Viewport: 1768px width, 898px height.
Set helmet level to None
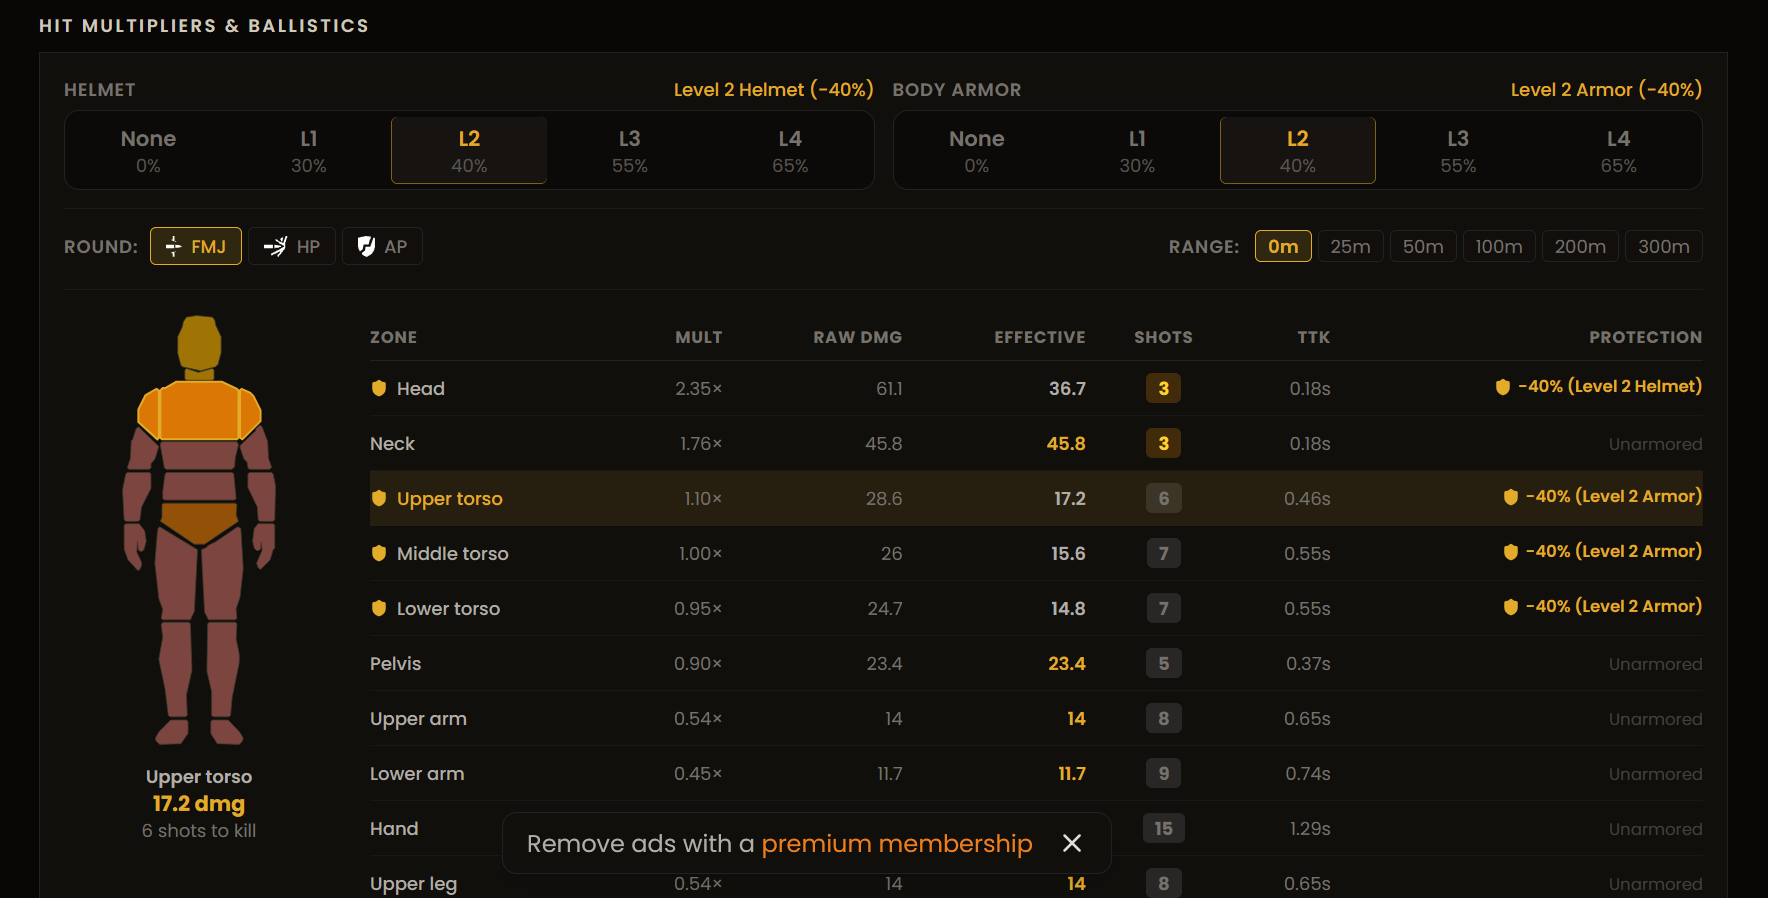(x=148, y=150)
